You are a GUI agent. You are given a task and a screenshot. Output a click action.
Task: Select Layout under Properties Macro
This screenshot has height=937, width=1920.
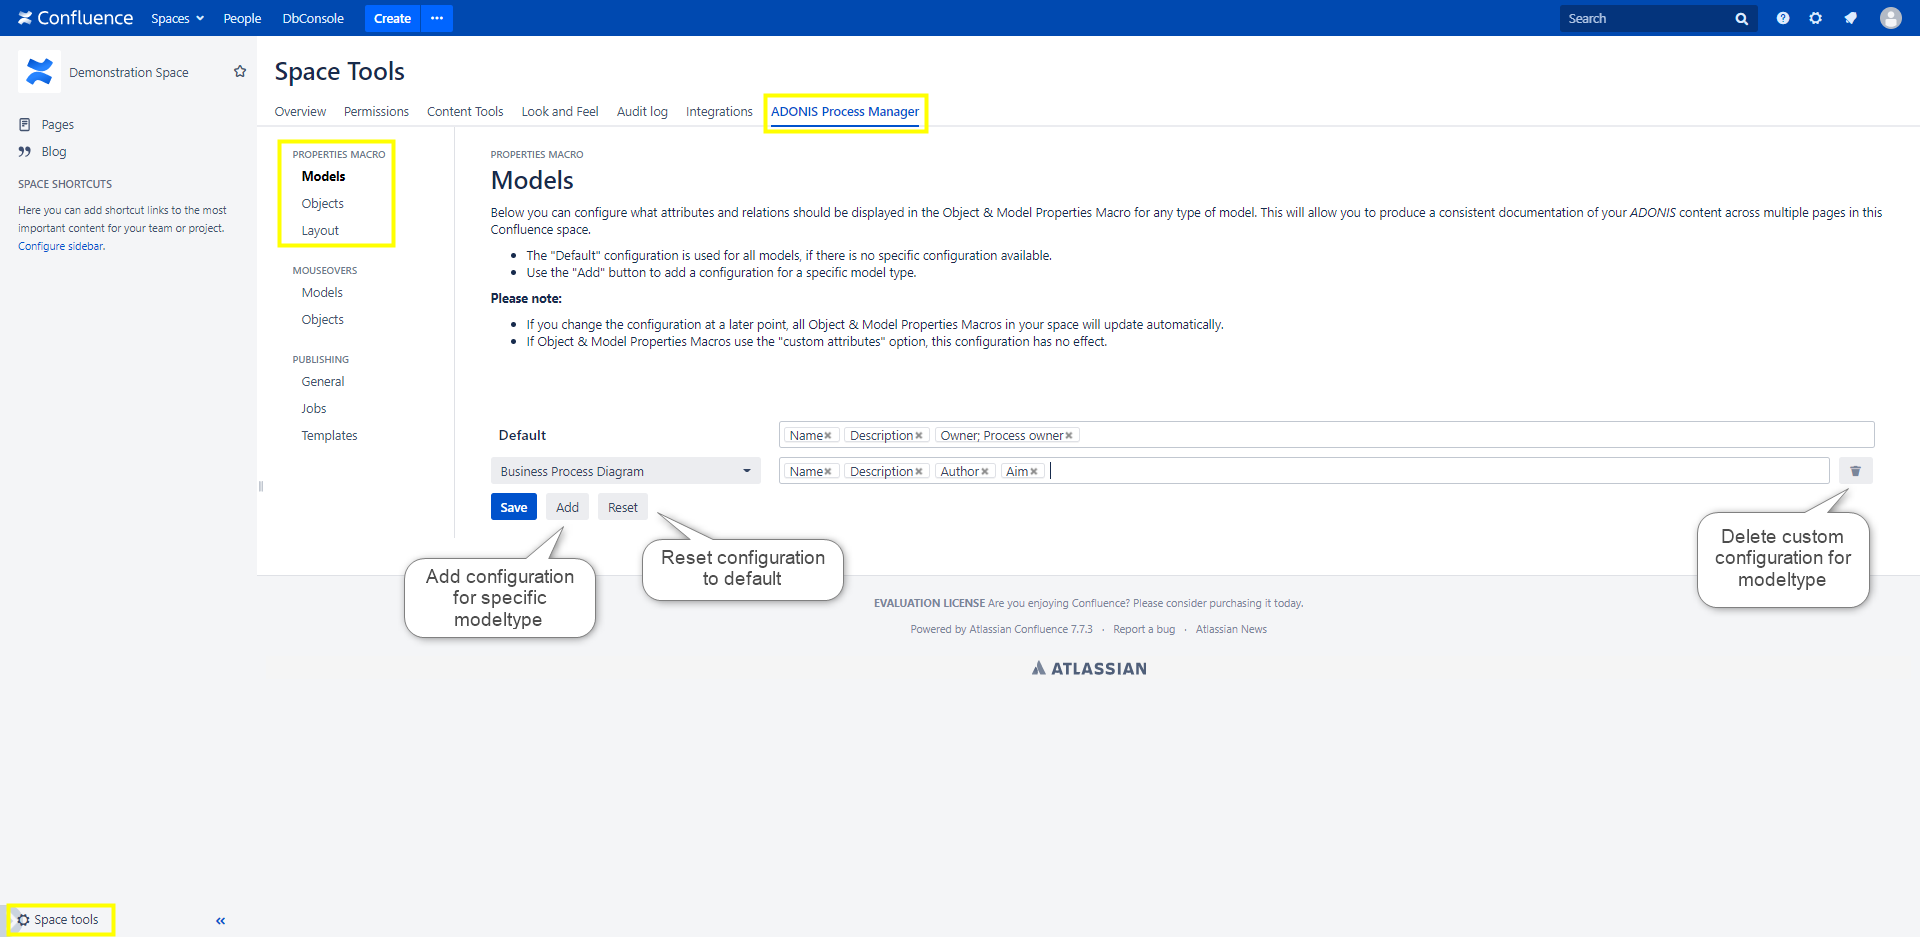pyautogui.click(x=320, y=230)
